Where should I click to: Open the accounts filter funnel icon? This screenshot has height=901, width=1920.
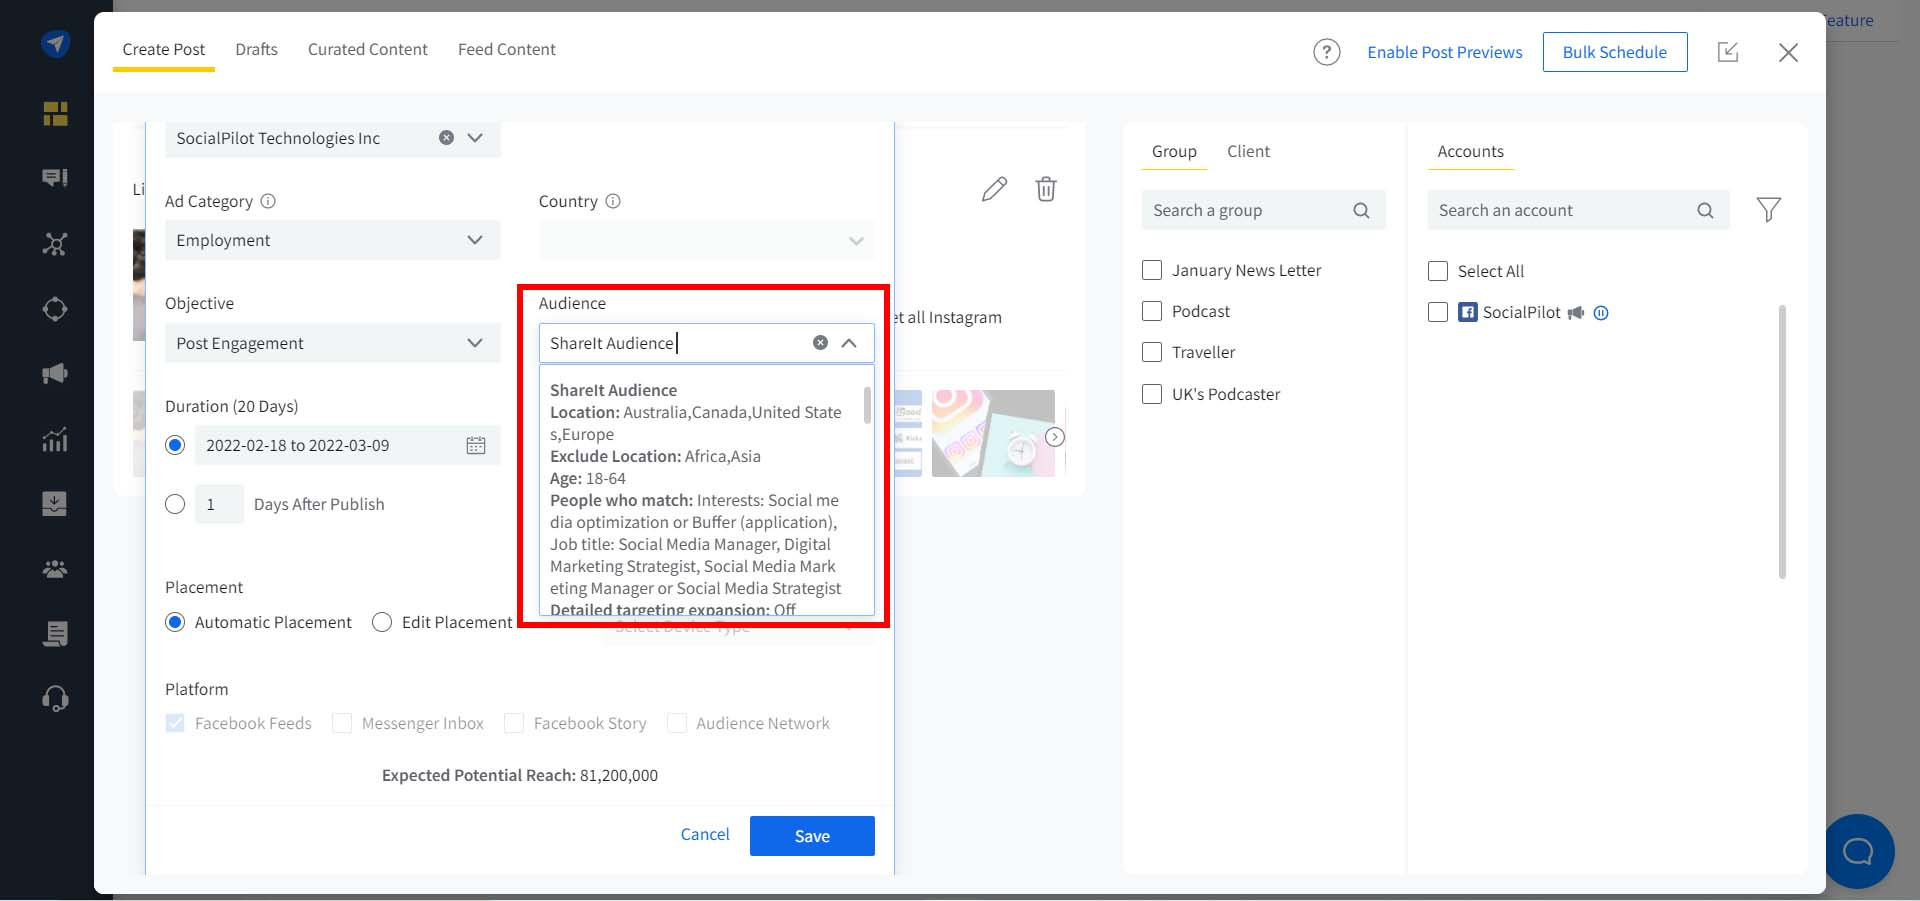point(1768,210)
